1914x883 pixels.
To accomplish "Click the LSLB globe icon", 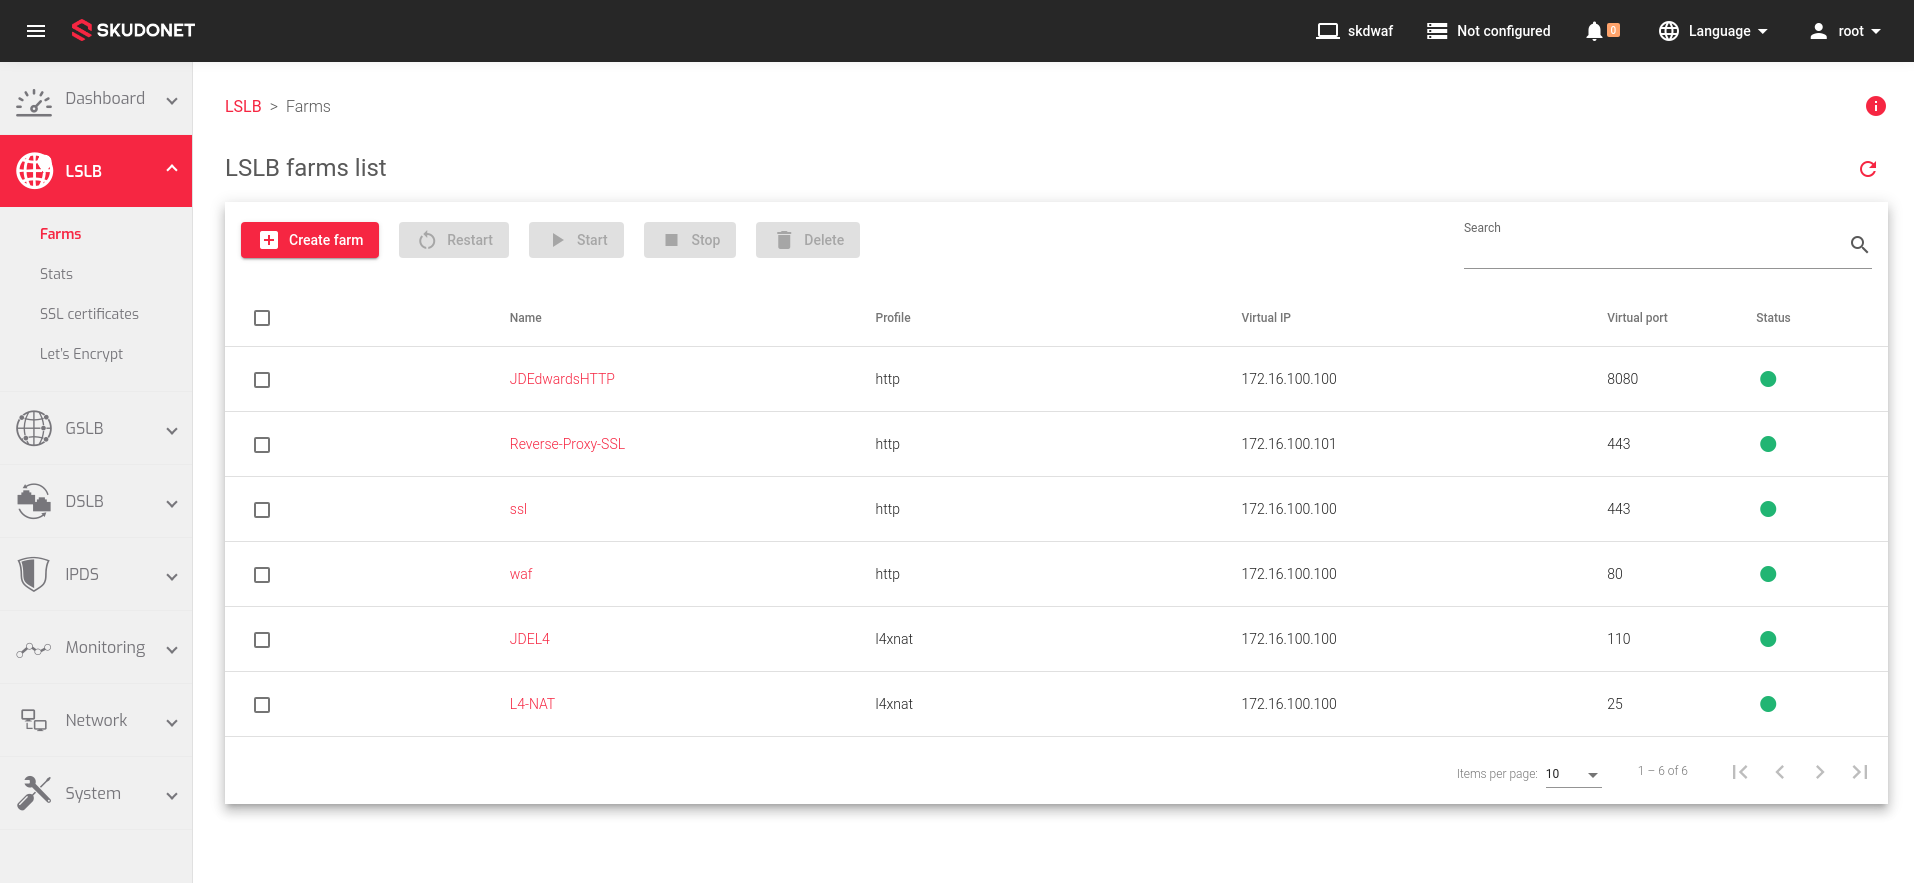I will pyautogui.click(x=34, y=171).
